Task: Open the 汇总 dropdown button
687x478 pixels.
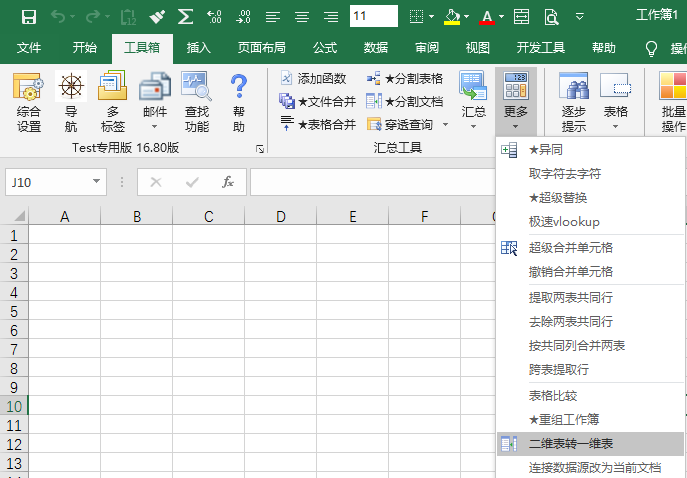Action: [x=473, y=102]
